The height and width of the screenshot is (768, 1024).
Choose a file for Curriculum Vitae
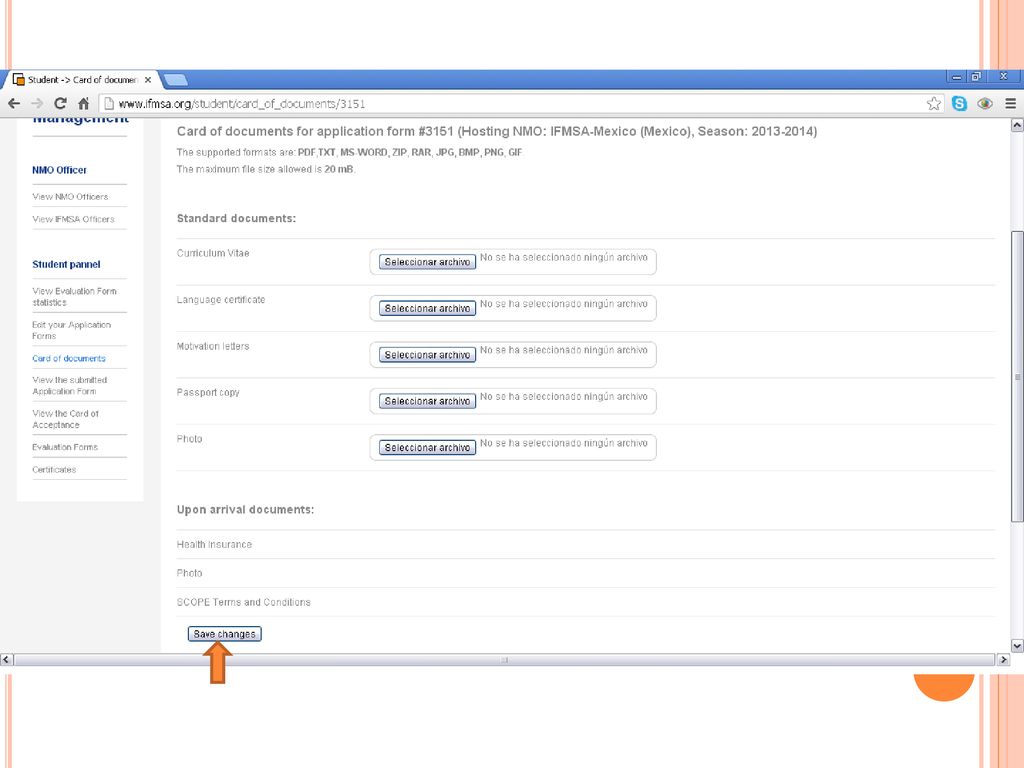(x=427, y=262)
